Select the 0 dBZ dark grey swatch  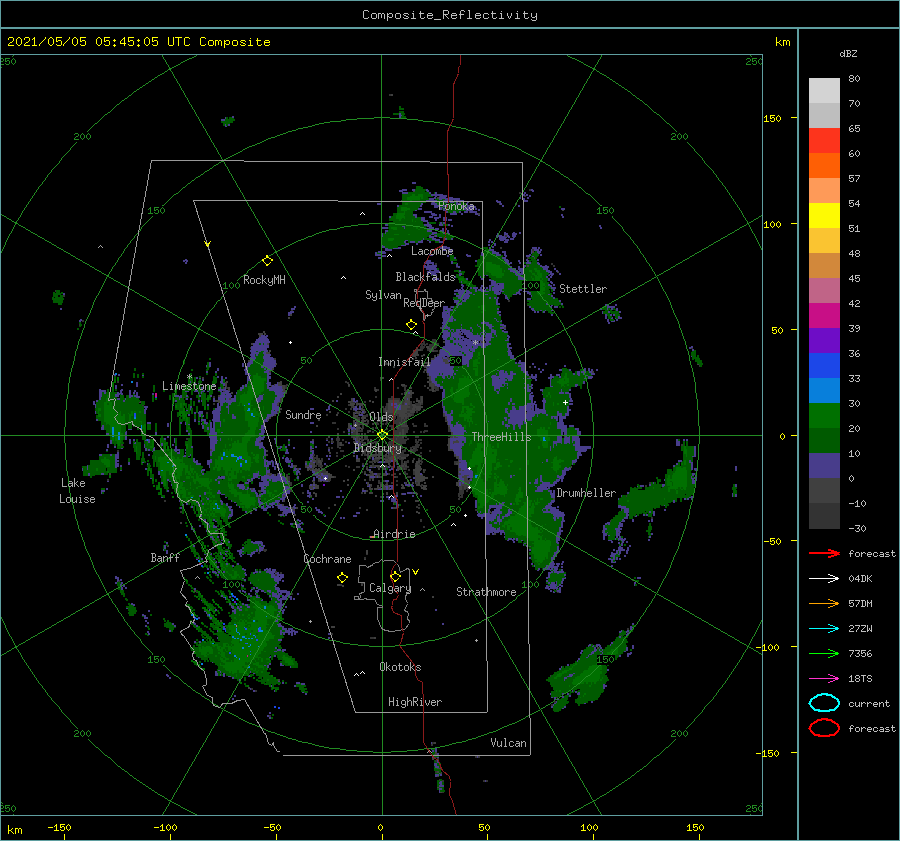[824, 490]
